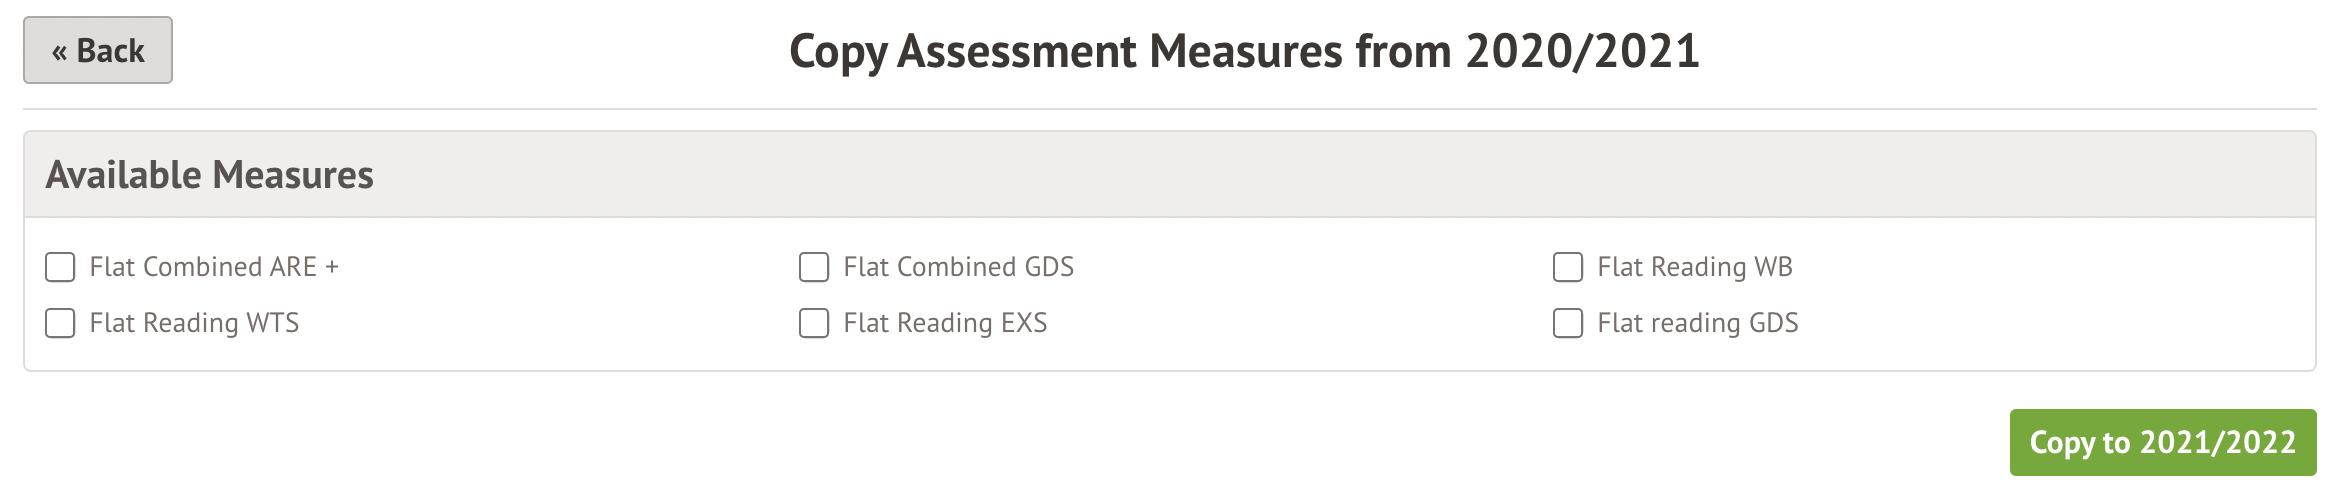
Task: Click the 'Flat Reading WB' label text
Action: pyautogui.click(x=1694, y=267)
